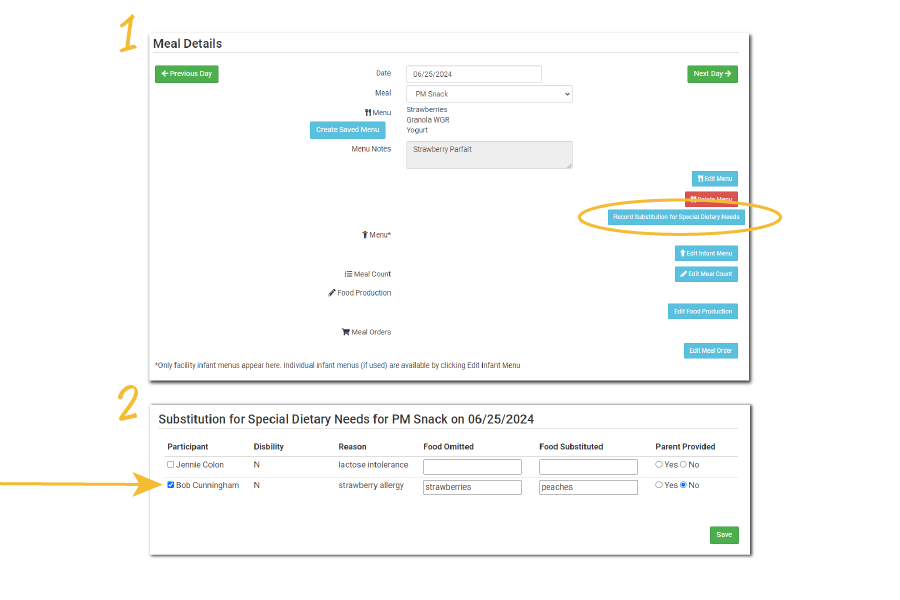Screen dimensions: 900x600
Task: Open the Edit Infant Menu button
Action: (706, 254)
